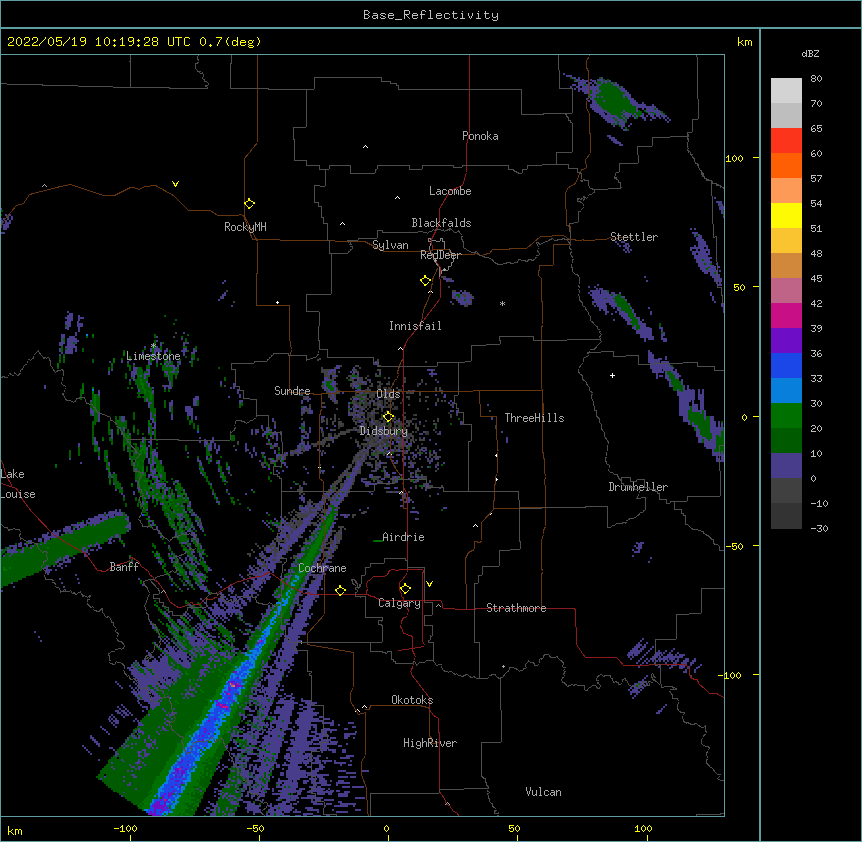This screenshot has width=862, height=842.
Task: Click the Banff map label
Action: pos(124,567)
